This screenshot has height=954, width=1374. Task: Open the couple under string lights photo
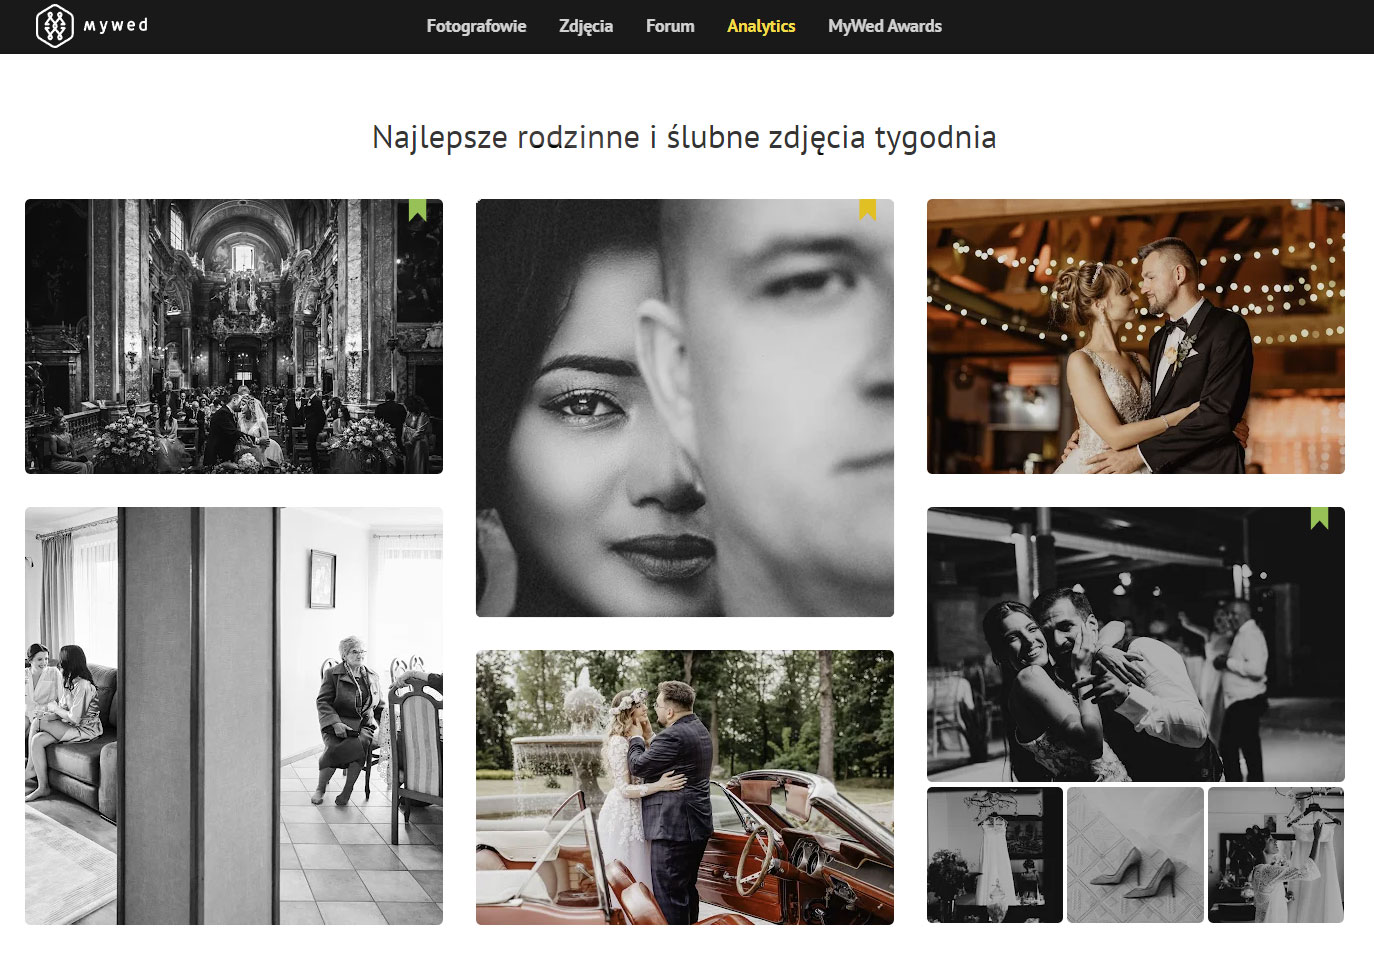click(x=1135, y=336)
